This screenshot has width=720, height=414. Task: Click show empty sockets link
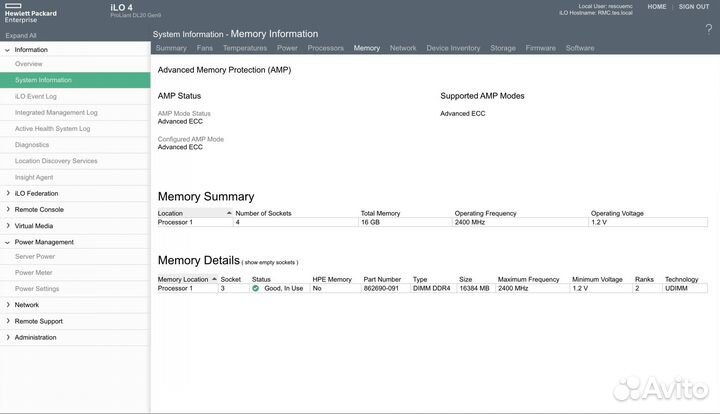click(270, 263)
